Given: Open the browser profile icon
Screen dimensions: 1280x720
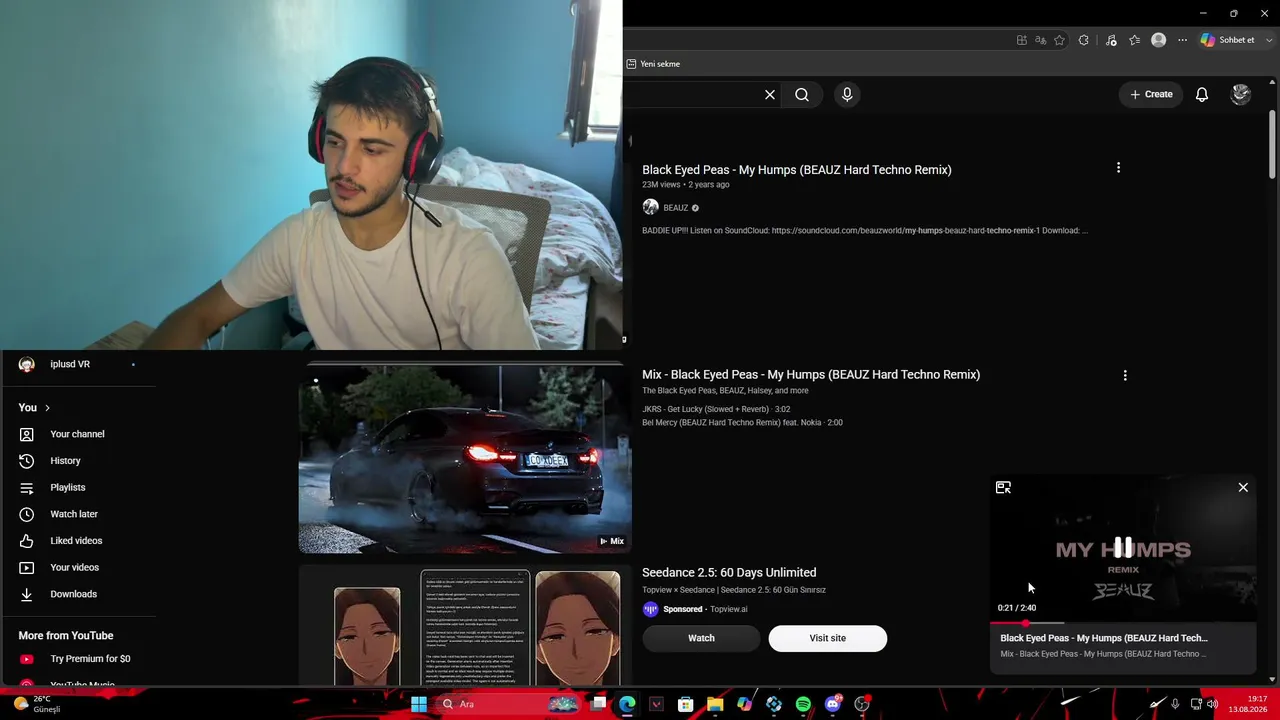Looking at the screenshot, I should 1159,40.
